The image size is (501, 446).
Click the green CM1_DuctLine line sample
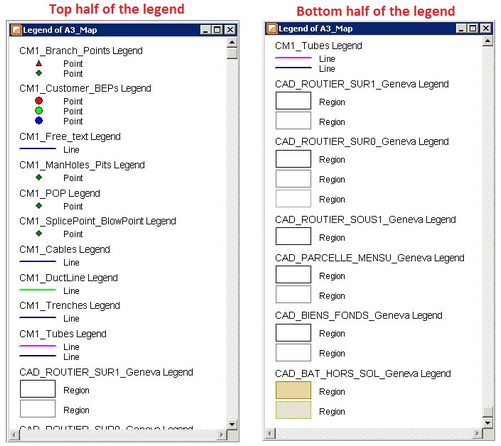tap(38, 290)
